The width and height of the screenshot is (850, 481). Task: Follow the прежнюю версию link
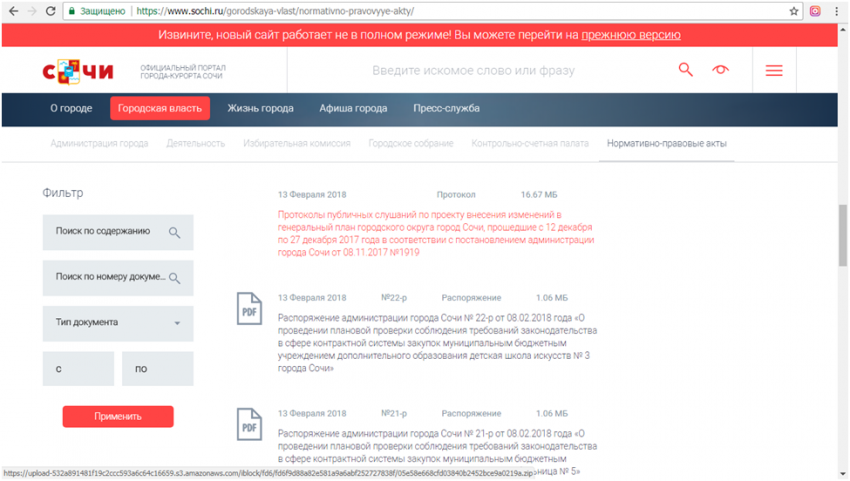point(632,35)
